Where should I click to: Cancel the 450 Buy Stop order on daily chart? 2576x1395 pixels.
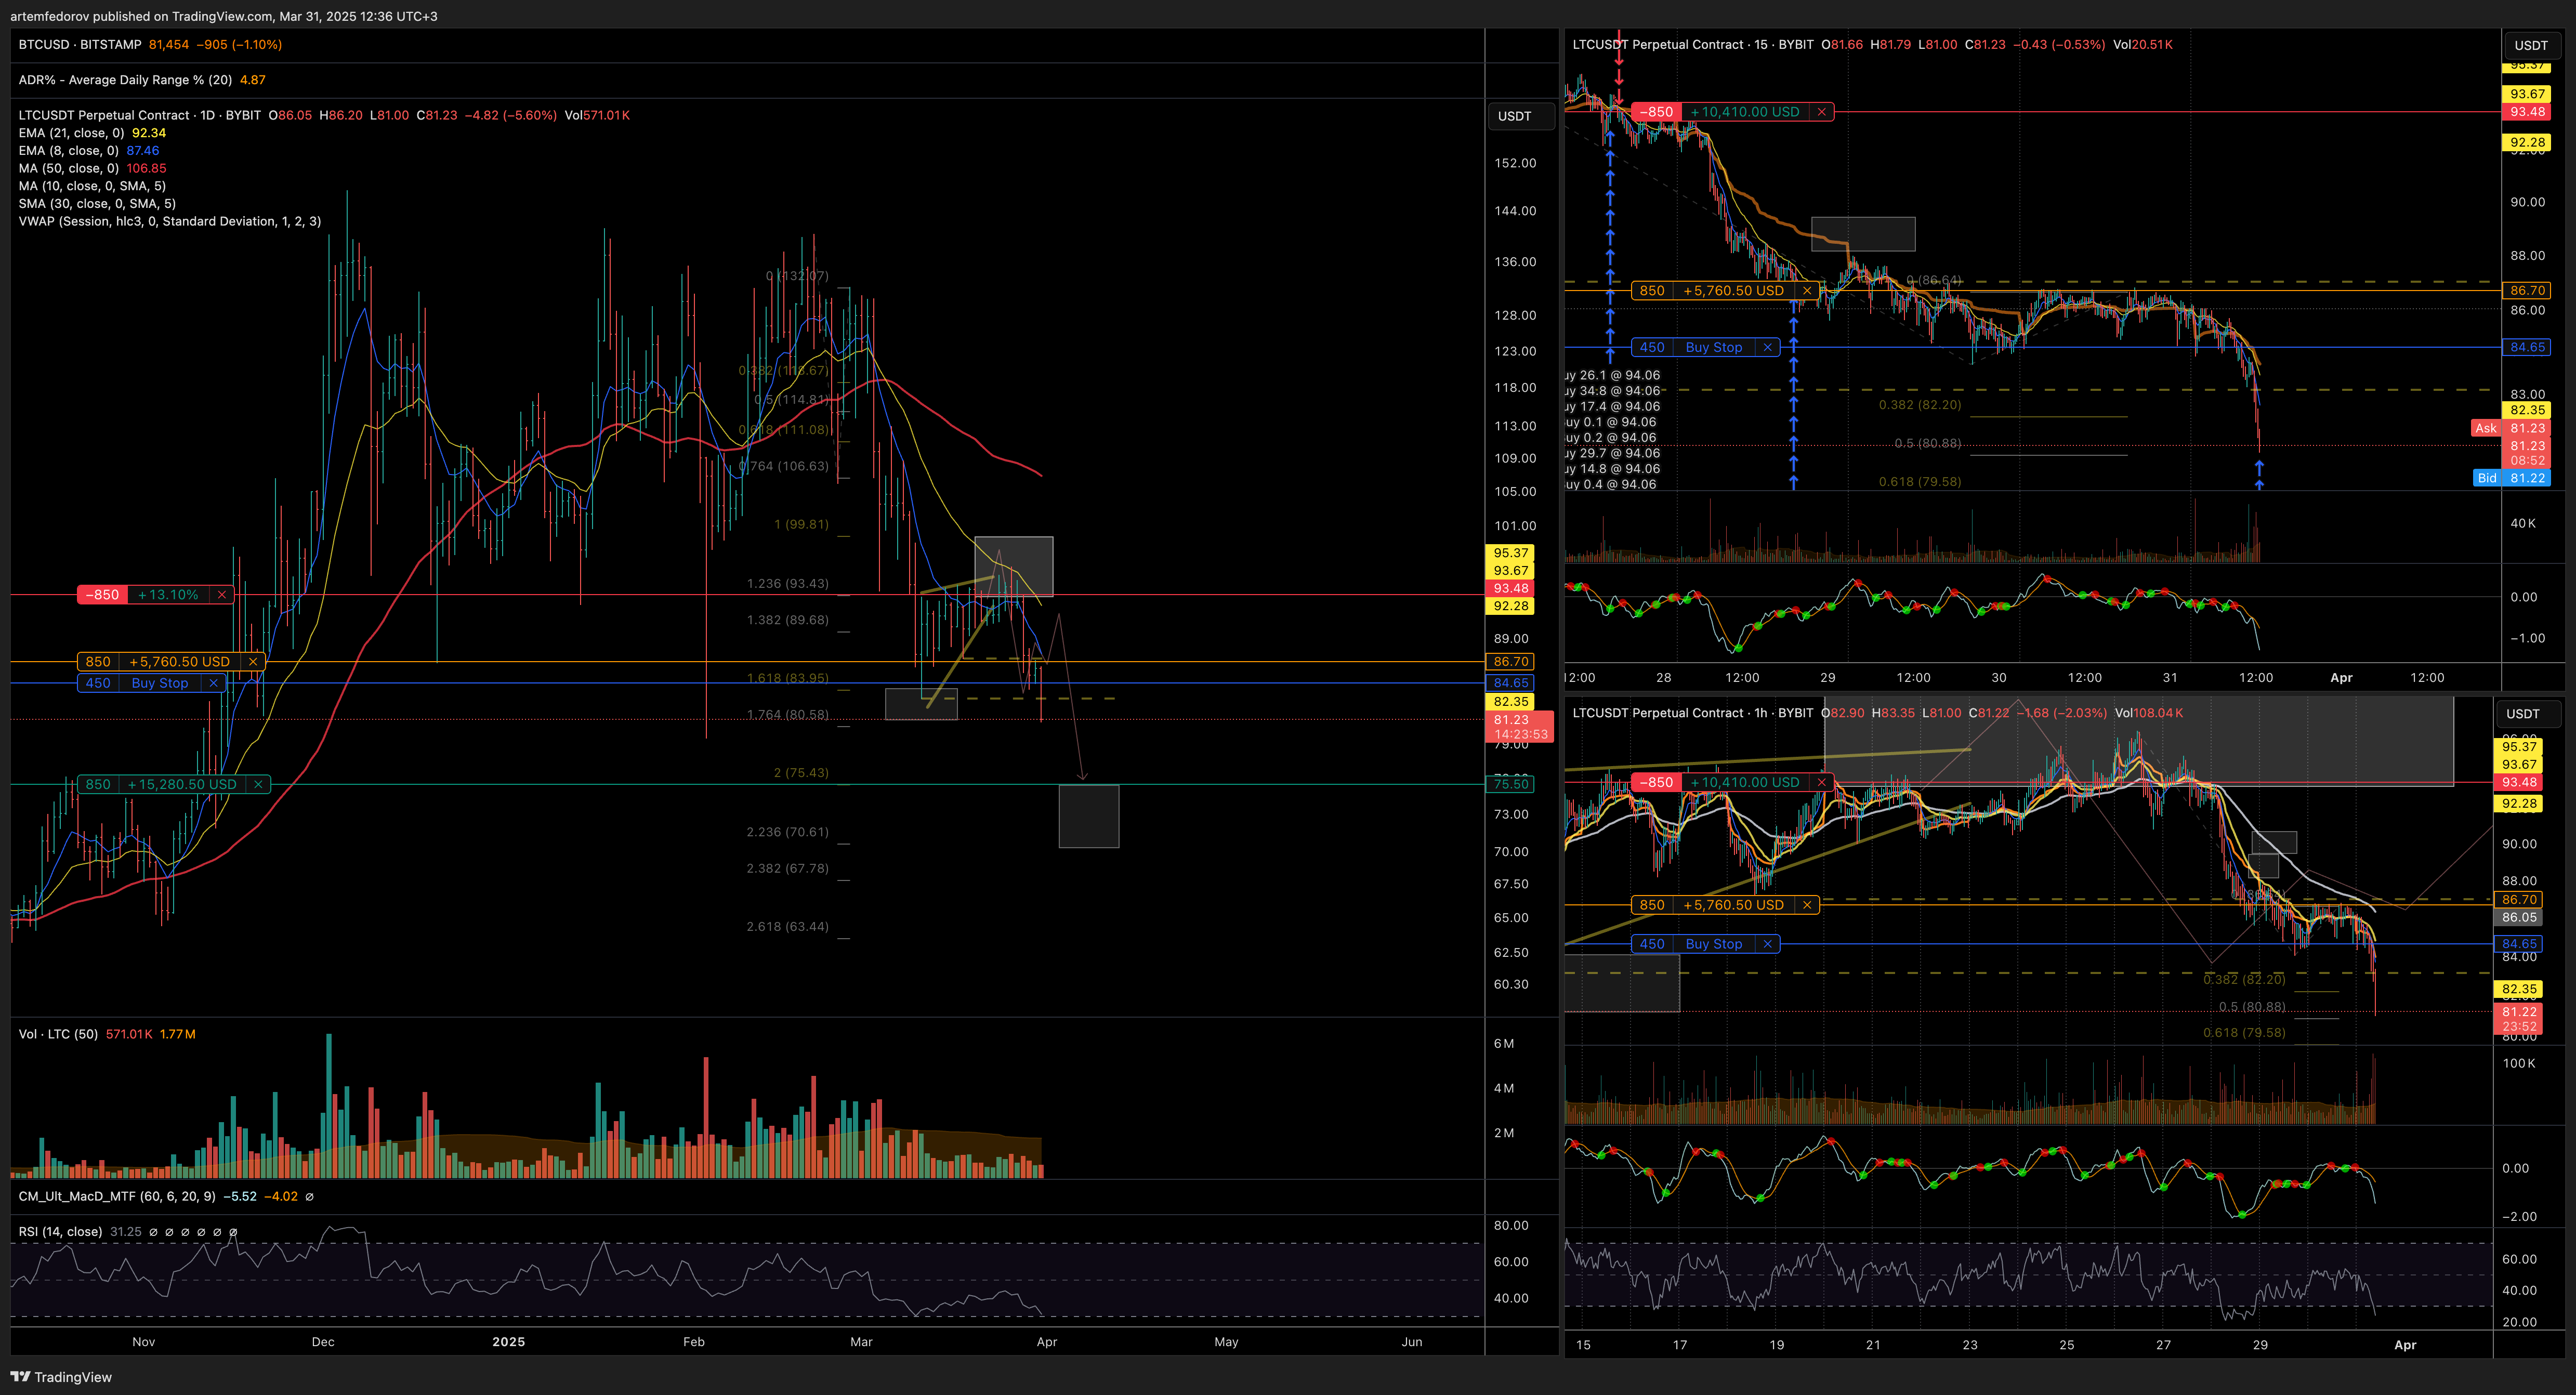coord(213,683)
